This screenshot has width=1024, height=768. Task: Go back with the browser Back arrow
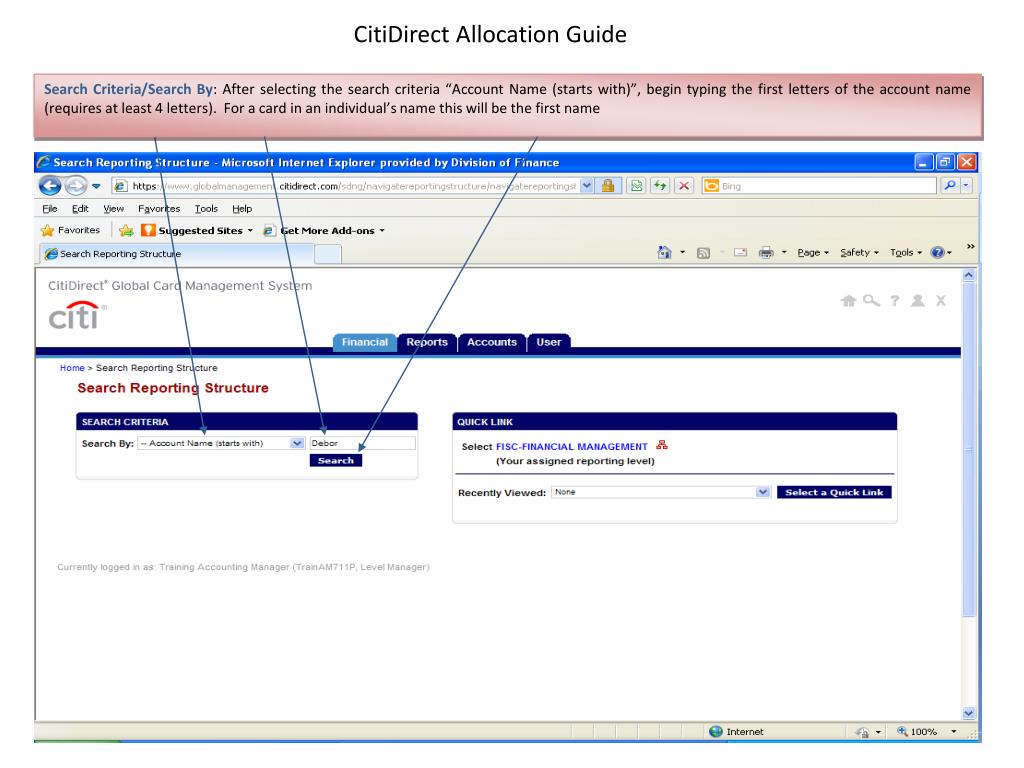50,186
